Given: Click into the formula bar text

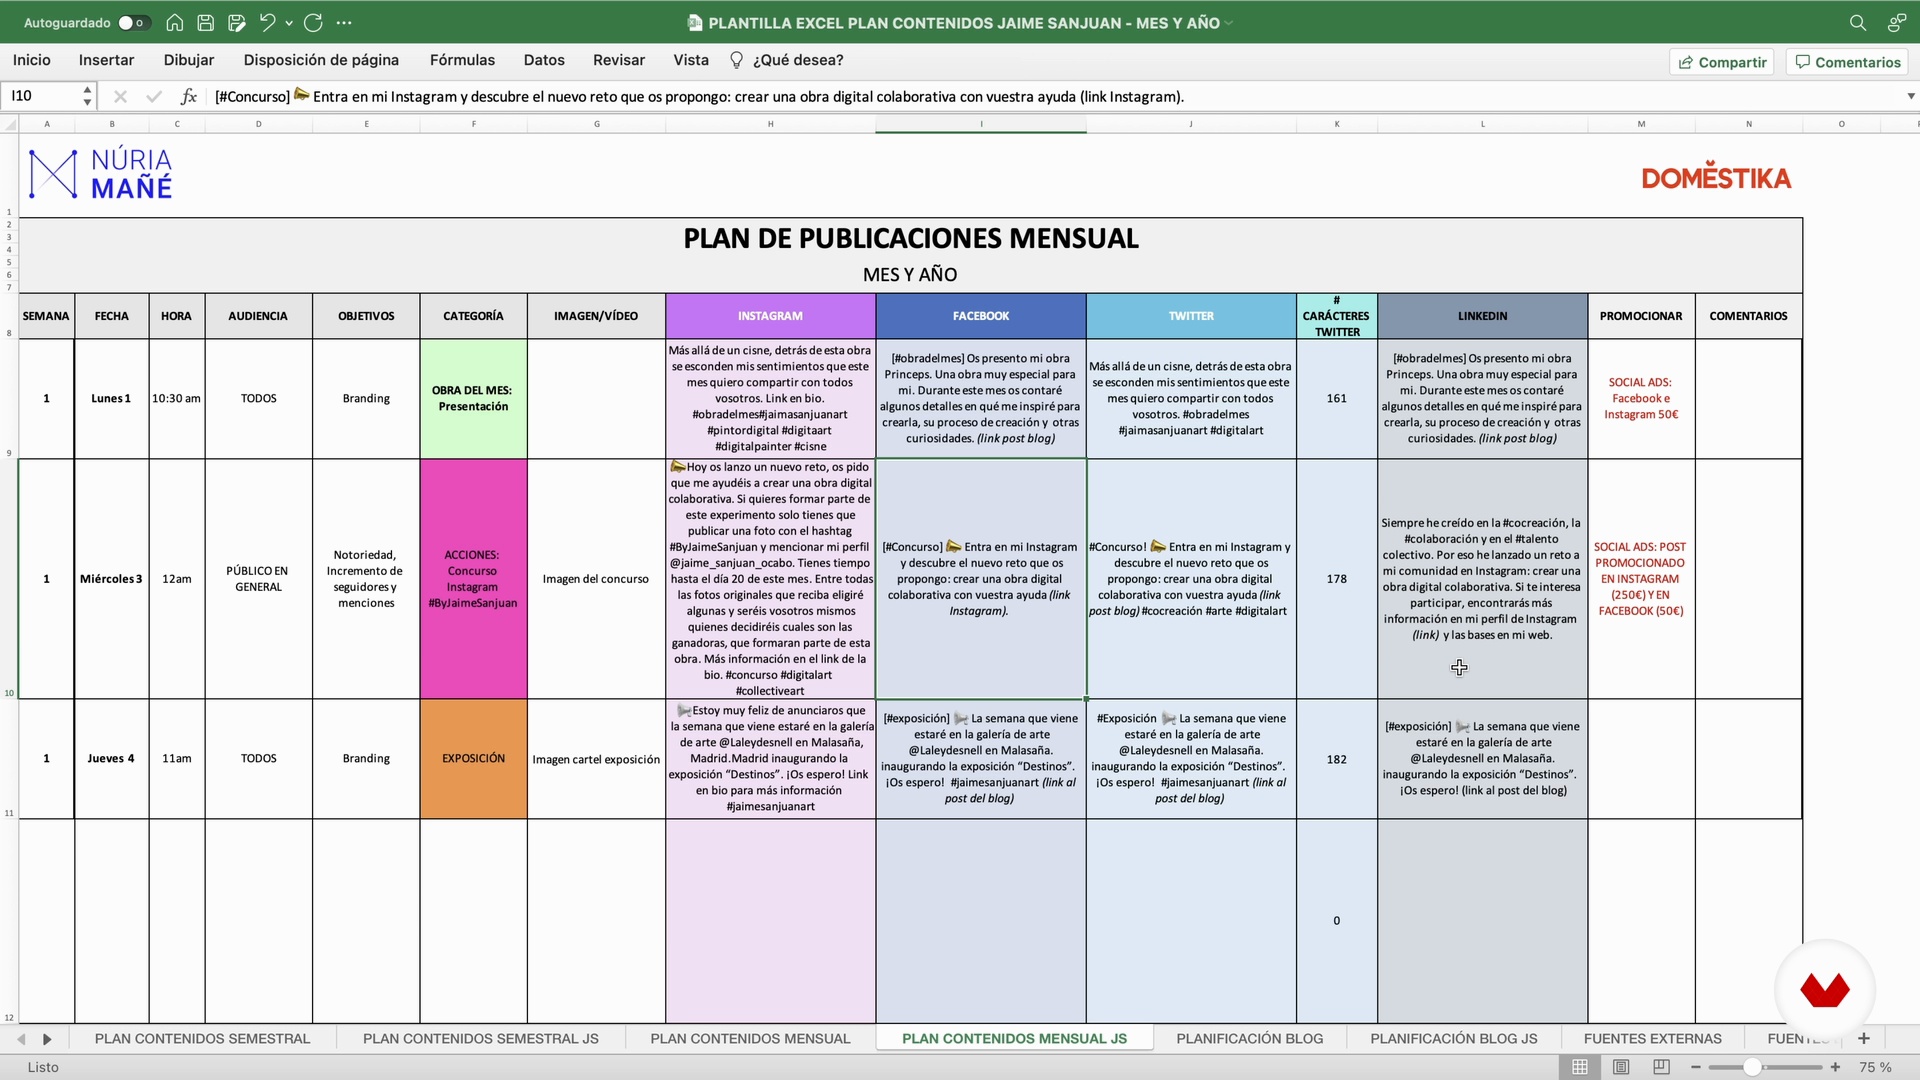Looking at the screenshot, I should tap(1050, 96).
